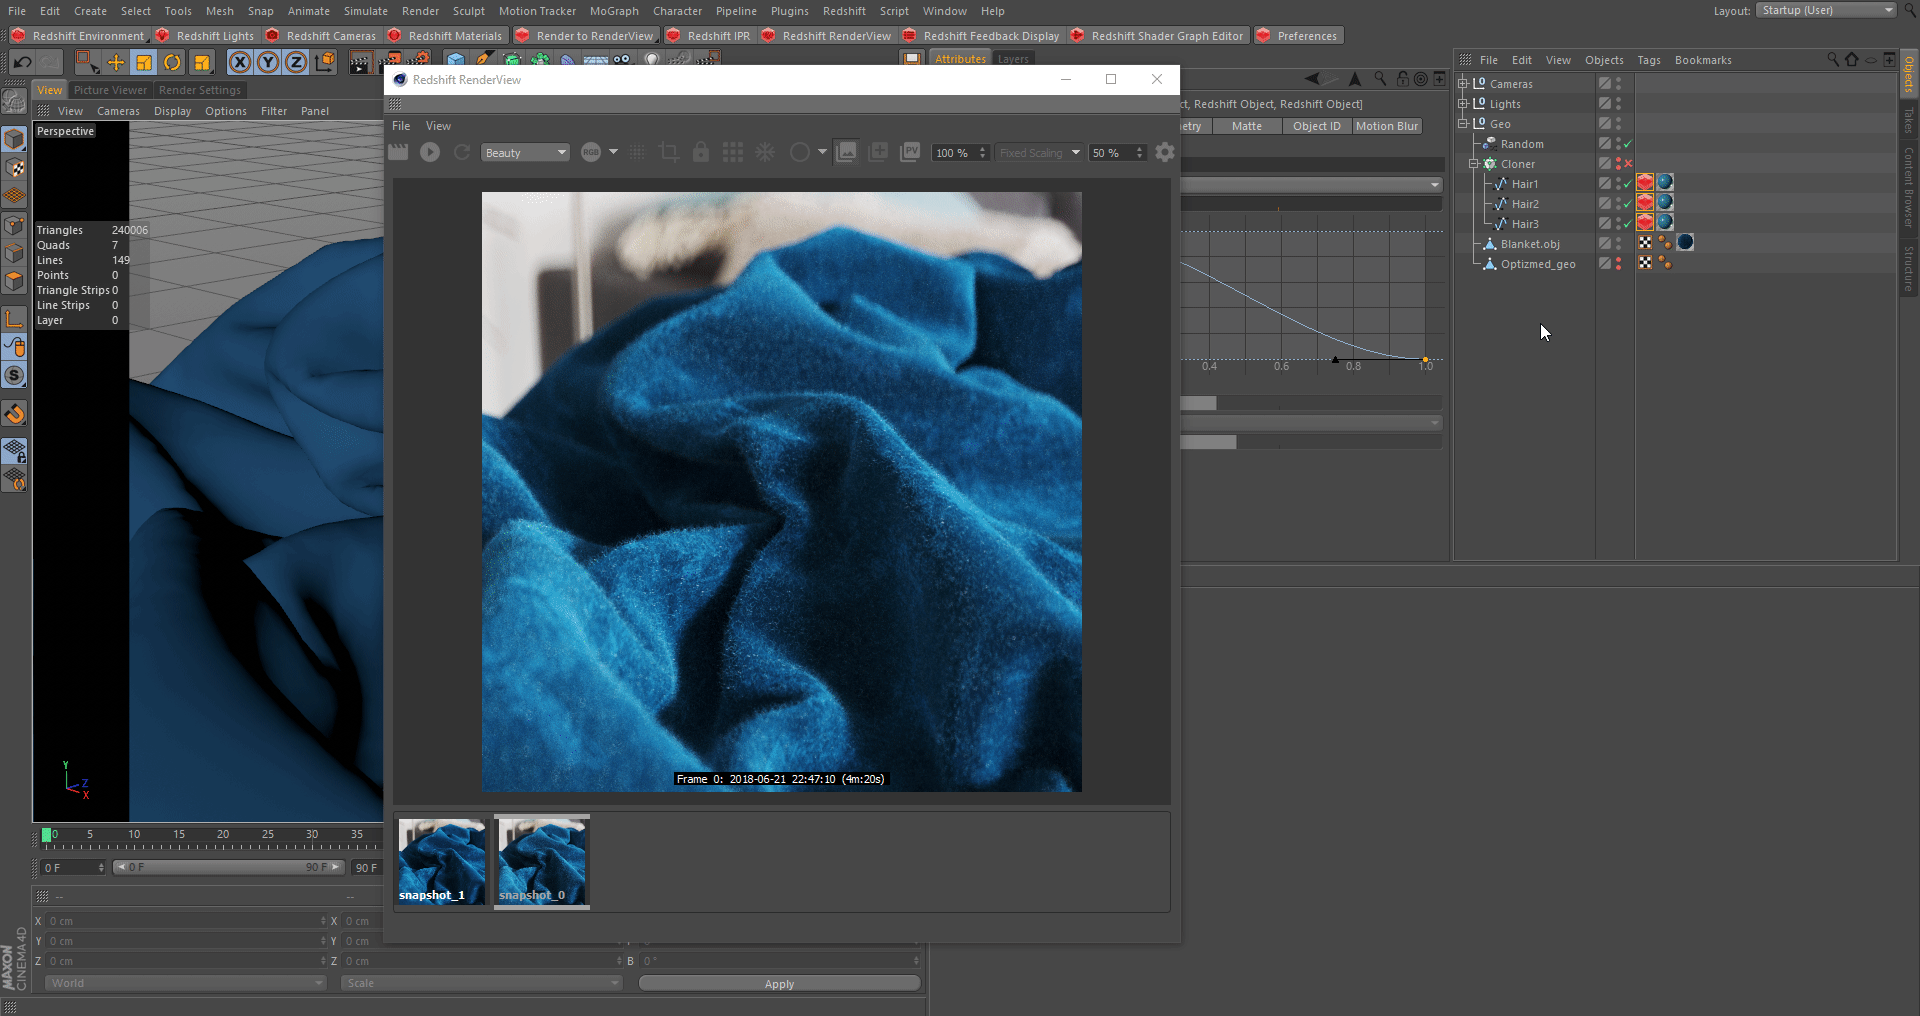Select the Rotate tool icon
The image size is (1920, 1016).
tap(172, 62)
